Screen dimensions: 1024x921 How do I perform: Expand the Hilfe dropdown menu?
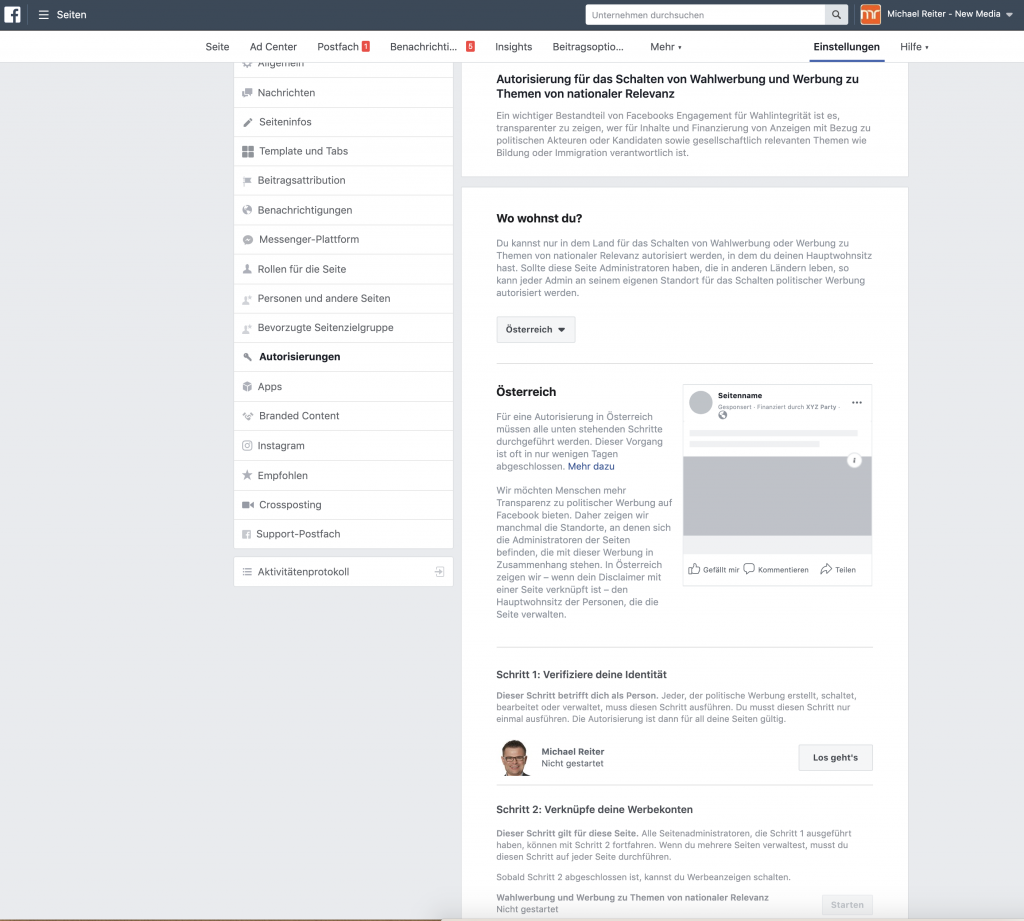(914, 47)
